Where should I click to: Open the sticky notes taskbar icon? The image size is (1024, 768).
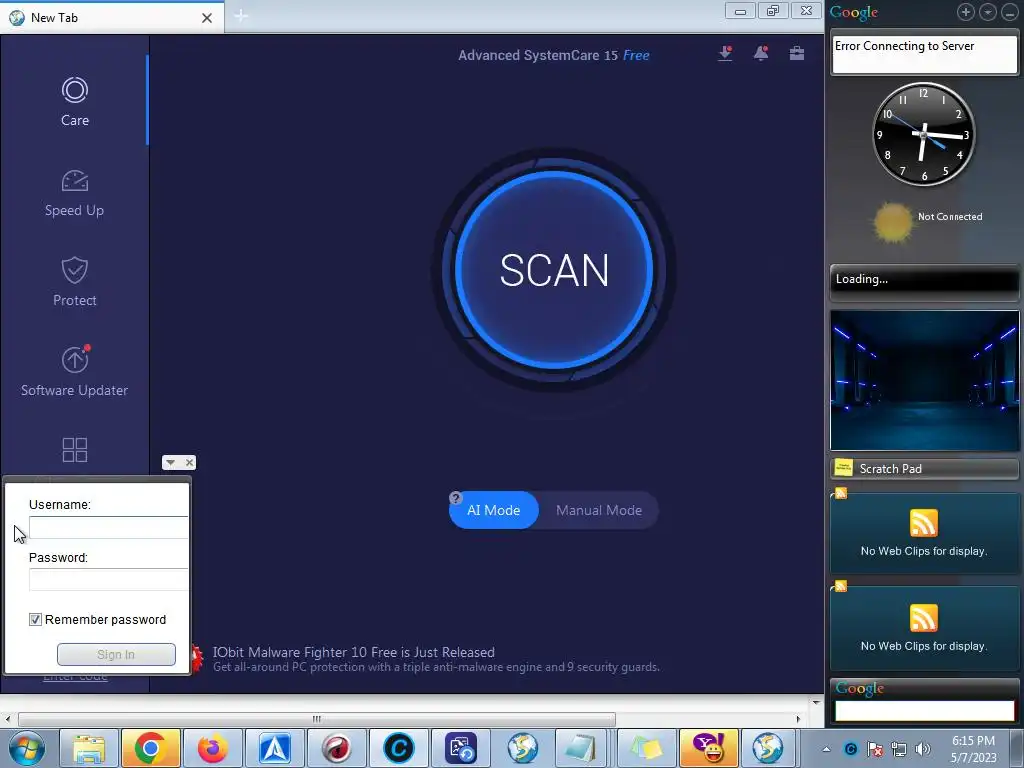pos(647,748)
